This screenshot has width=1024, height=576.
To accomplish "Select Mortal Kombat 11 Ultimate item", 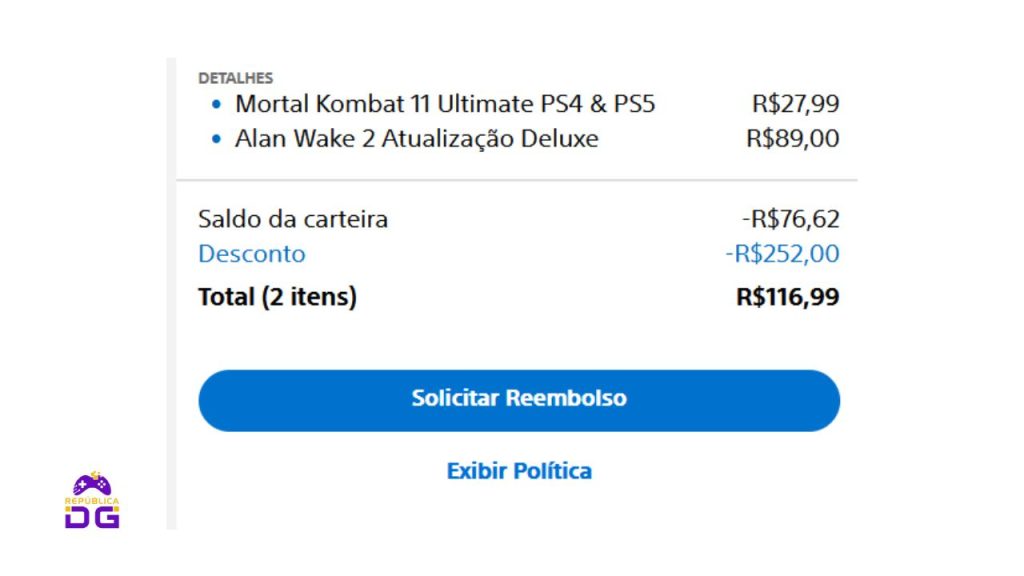I will point(445,104).
